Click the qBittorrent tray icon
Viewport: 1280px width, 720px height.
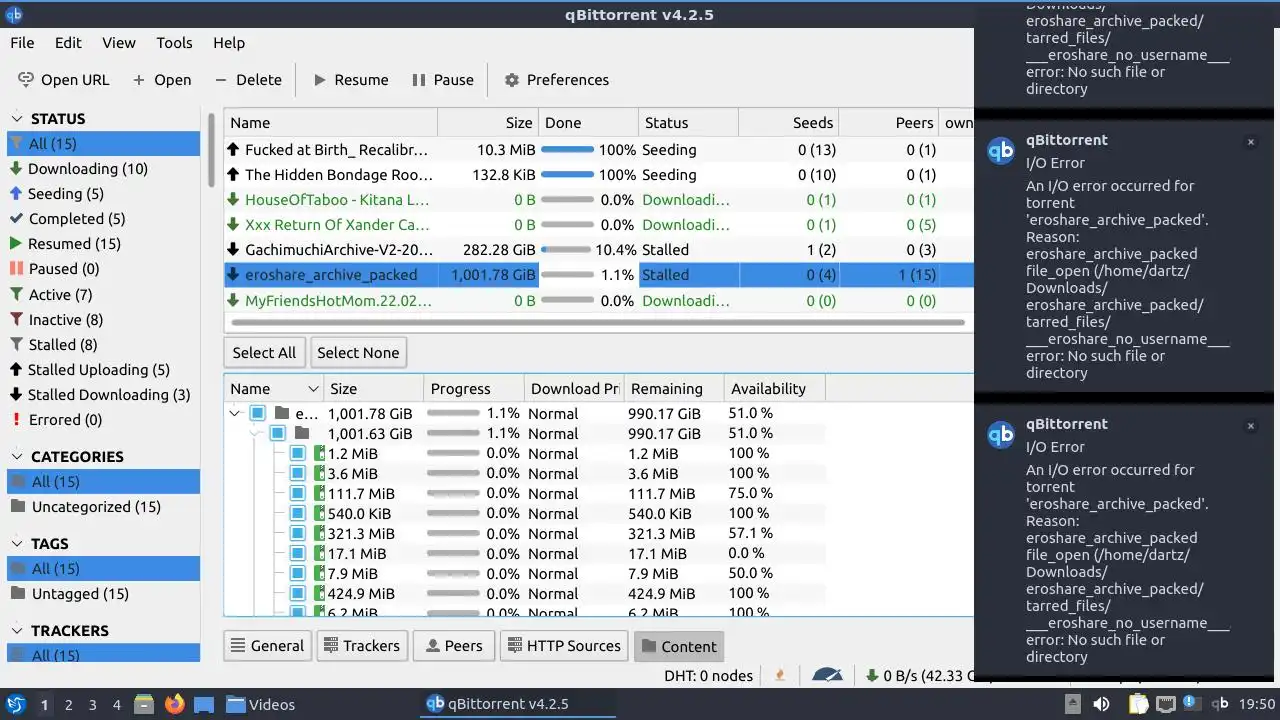pyautogui.click(x=1220, y=704)
